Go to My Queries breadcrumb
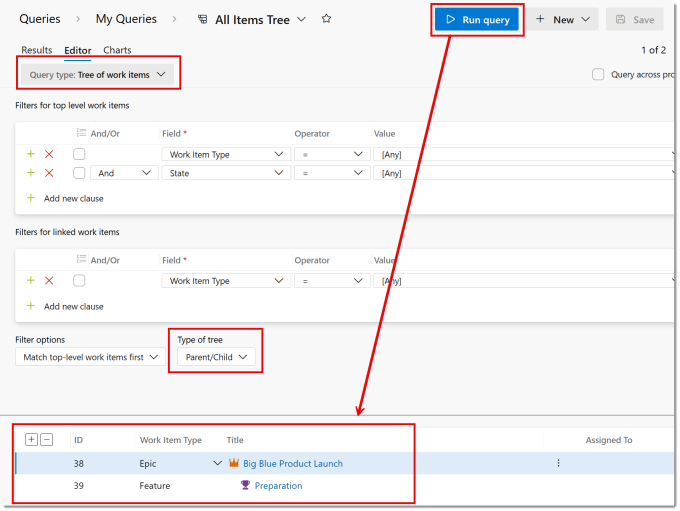680x511 pixels. pos(126,19)
